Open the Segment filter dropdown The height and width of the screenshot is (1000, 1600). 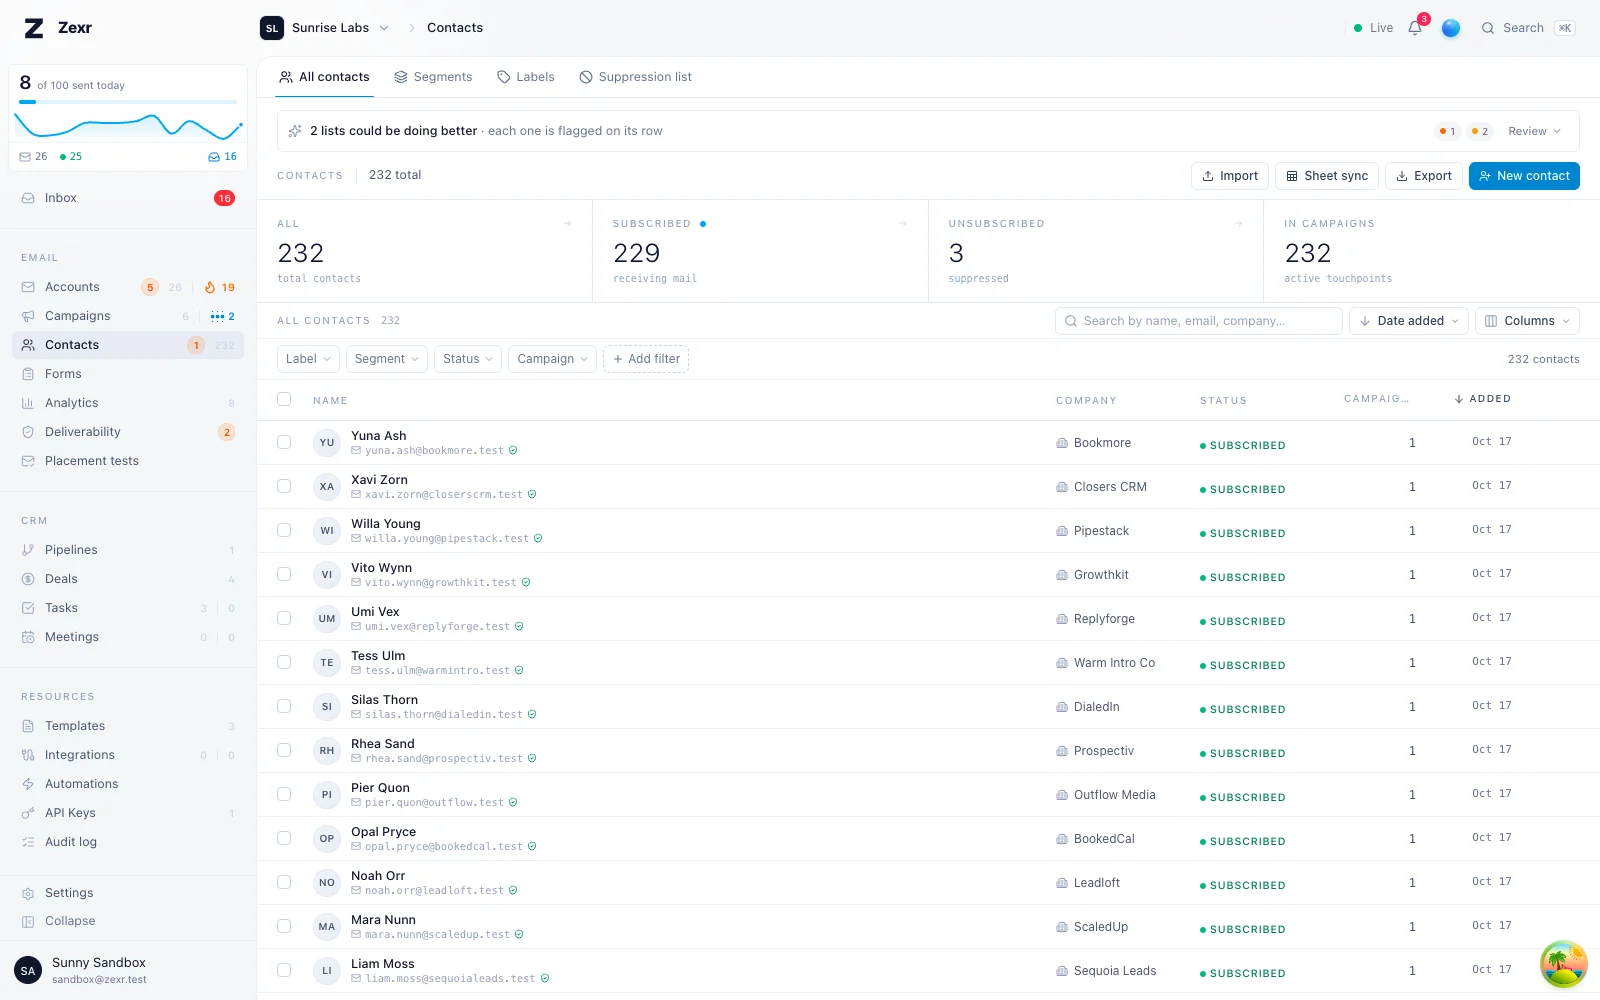(387, 359)
